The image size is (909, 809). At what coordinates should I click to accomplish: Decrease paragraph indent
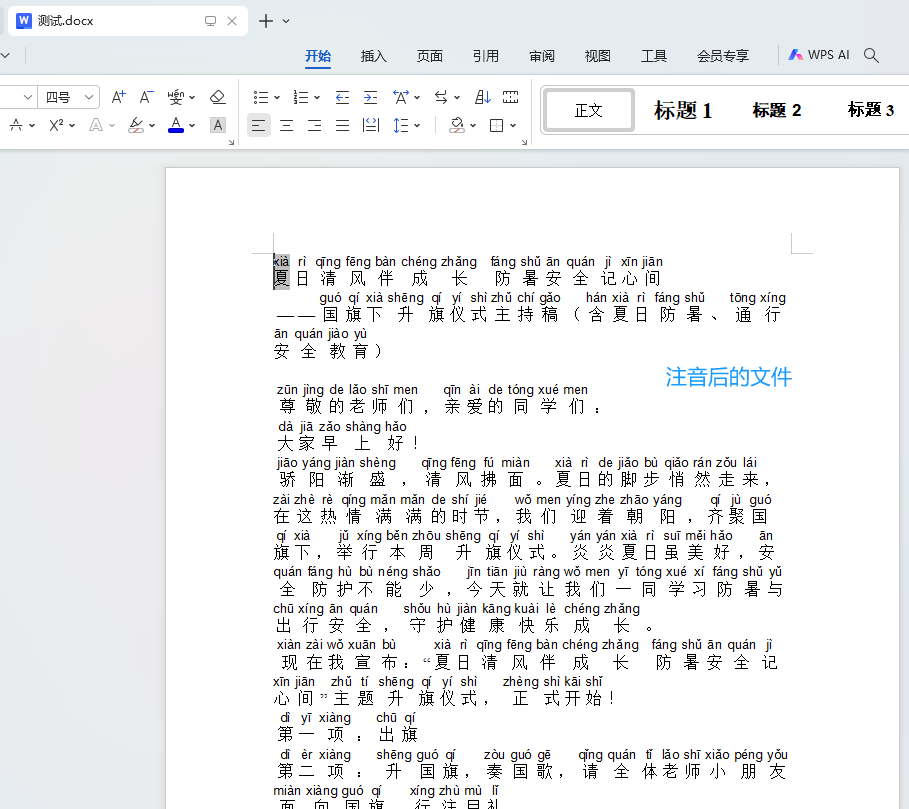(x=342, y=97)
